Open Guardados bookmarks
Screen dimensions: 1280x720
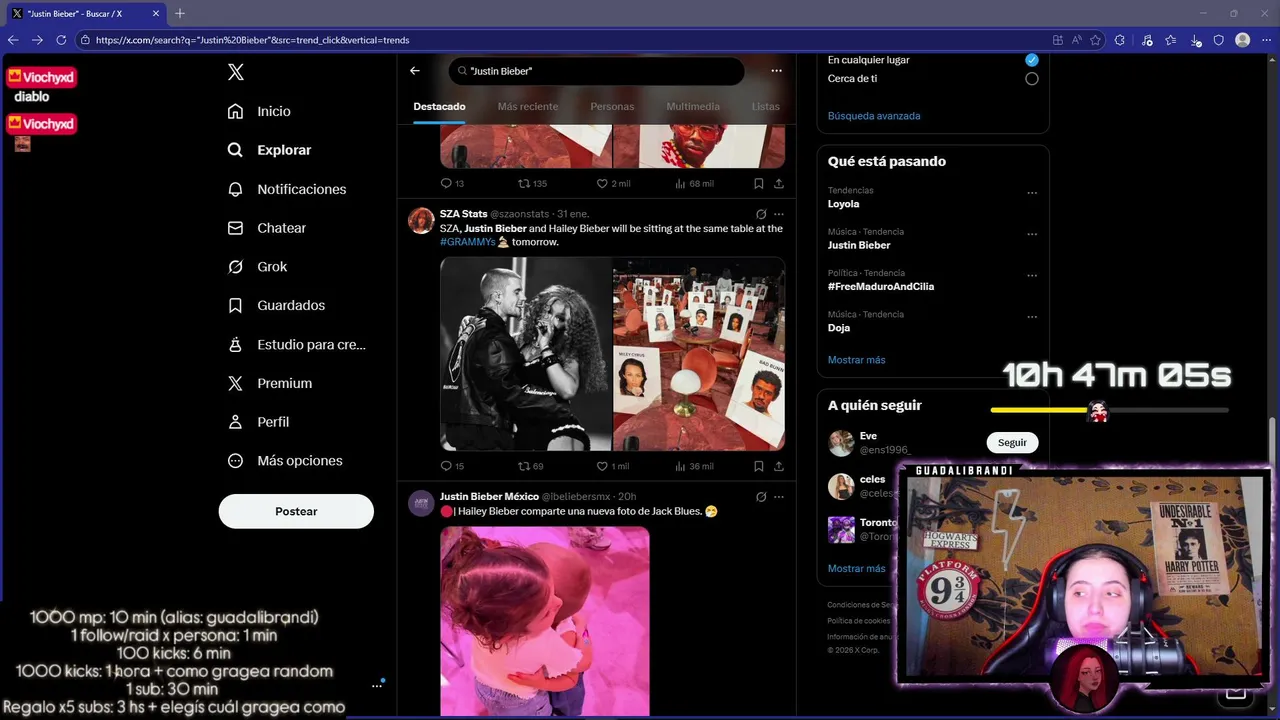276,305
